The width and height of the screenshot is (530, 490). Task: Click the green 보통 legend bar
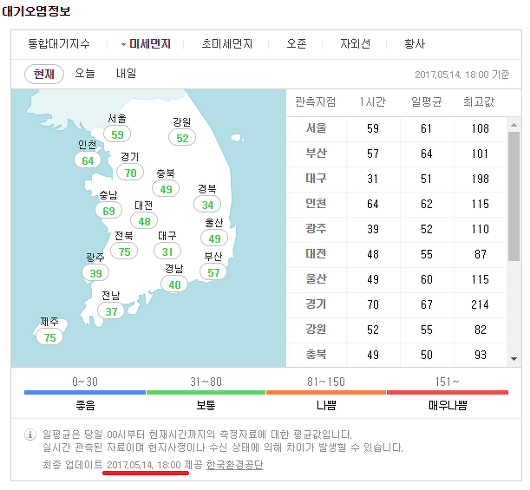(206, 393)
